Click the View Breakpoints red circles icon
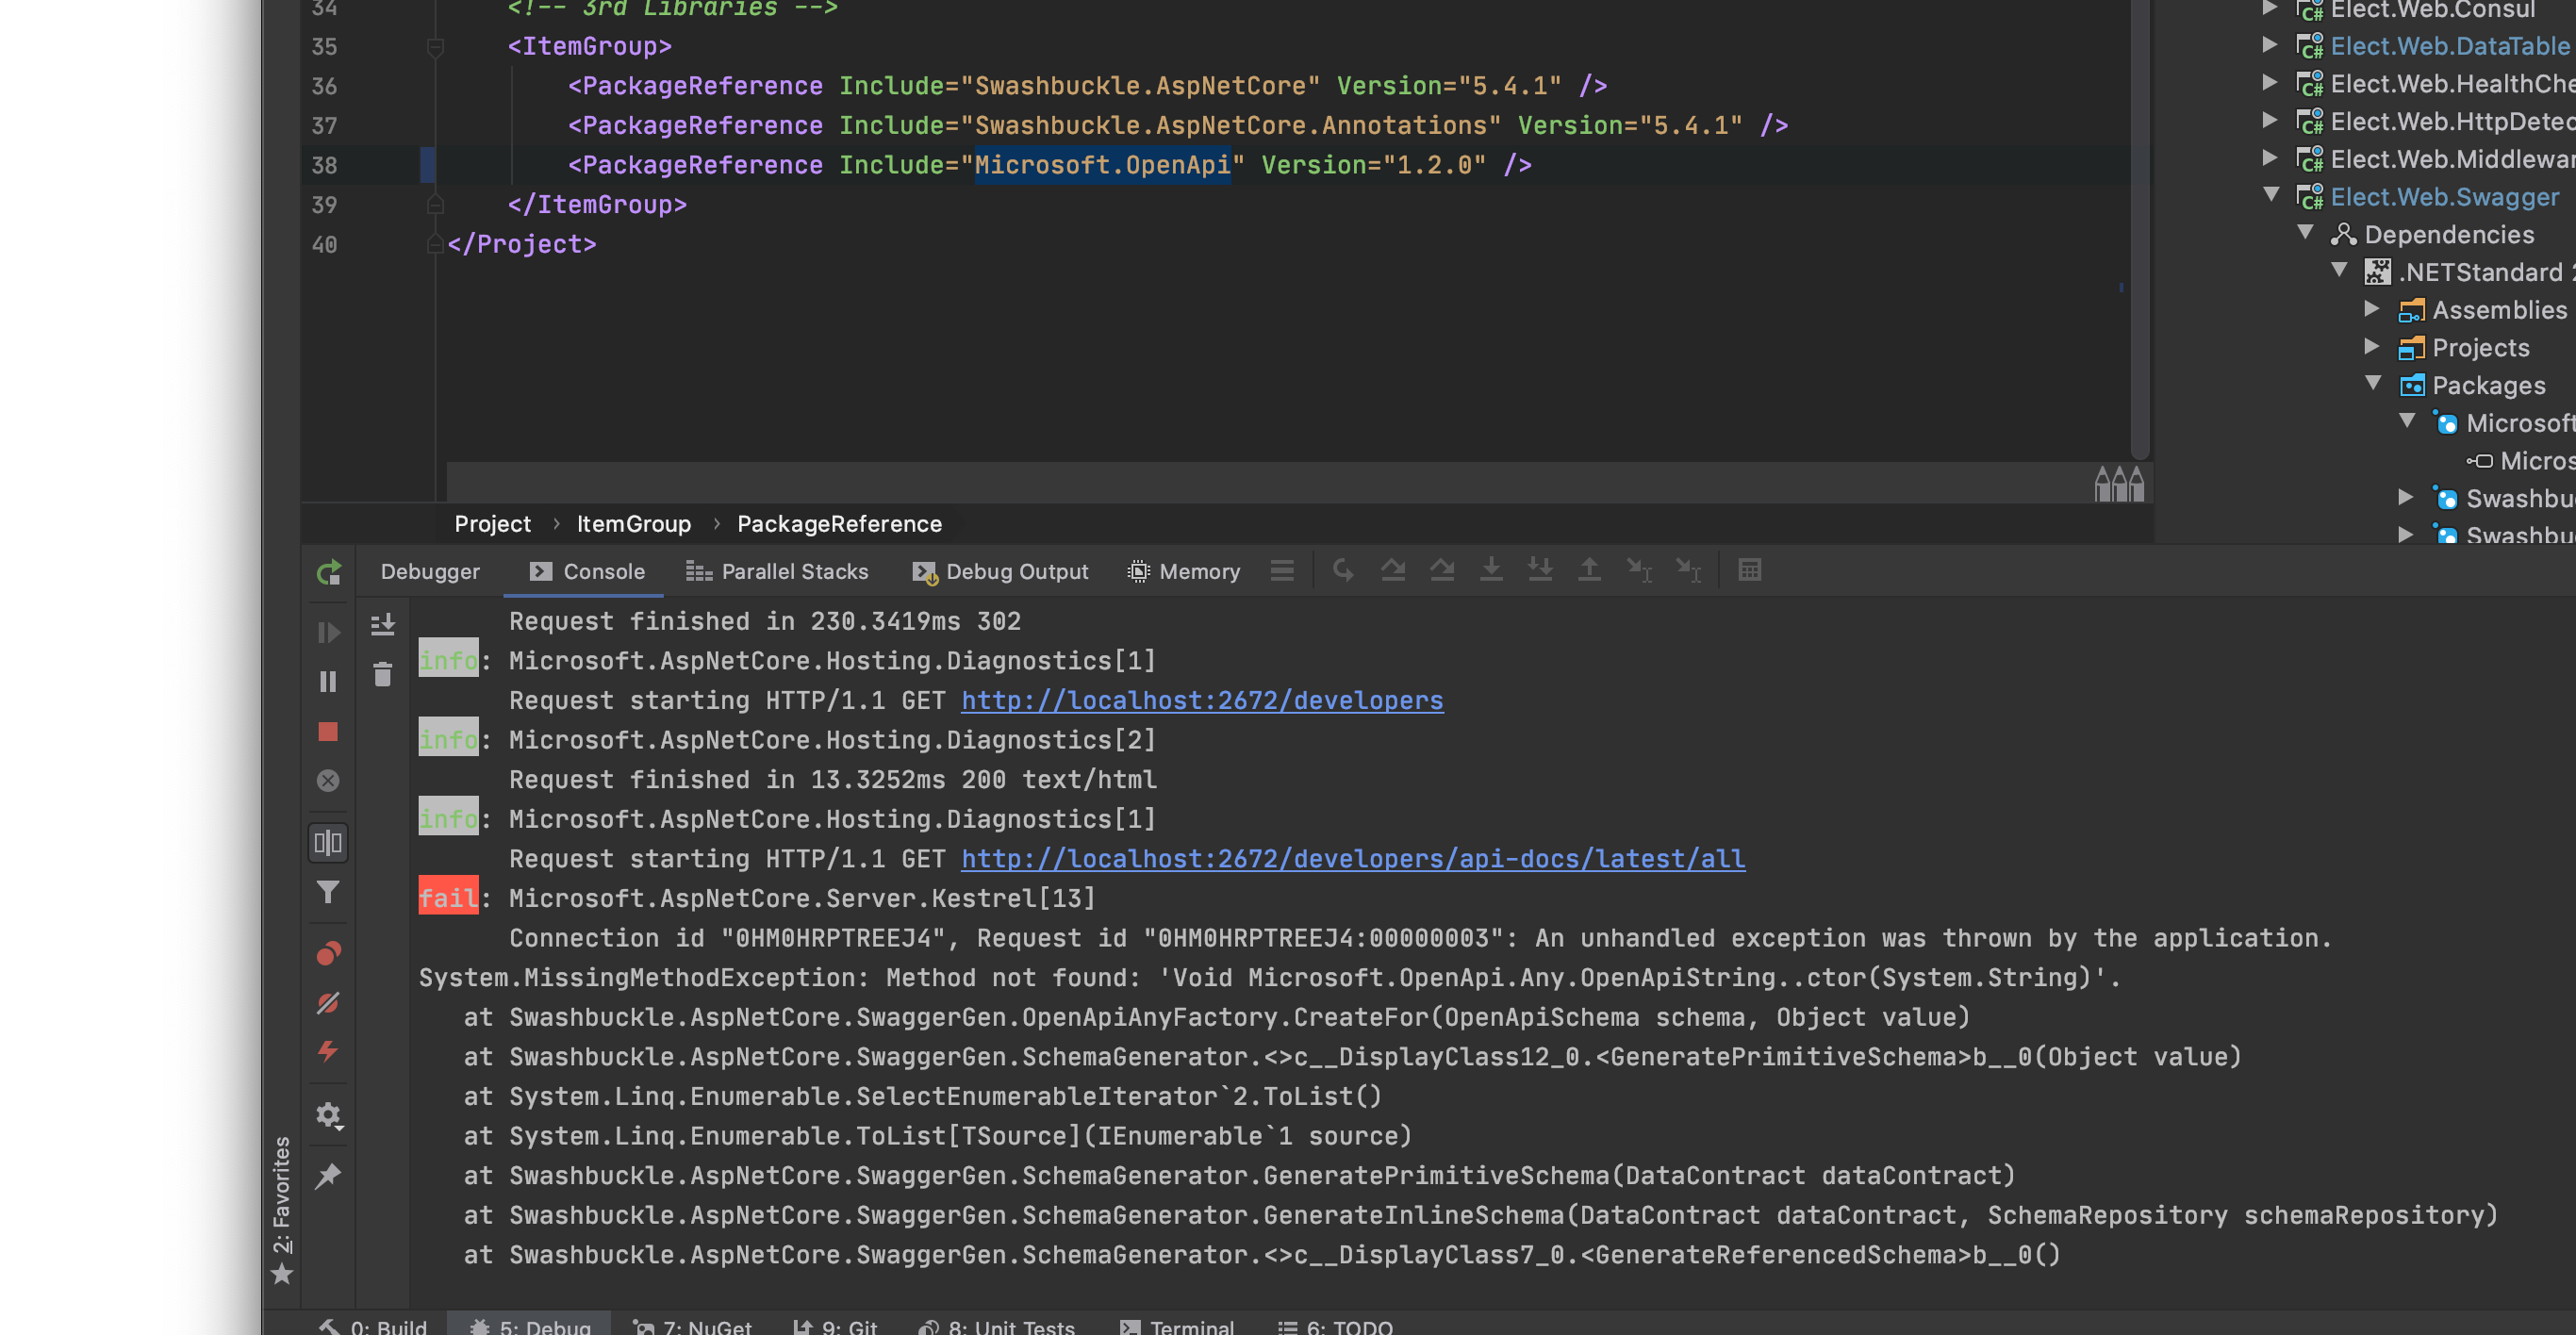Image resolution: width=2576 pixels, height=1335 pixels. [x=328, y=953]
